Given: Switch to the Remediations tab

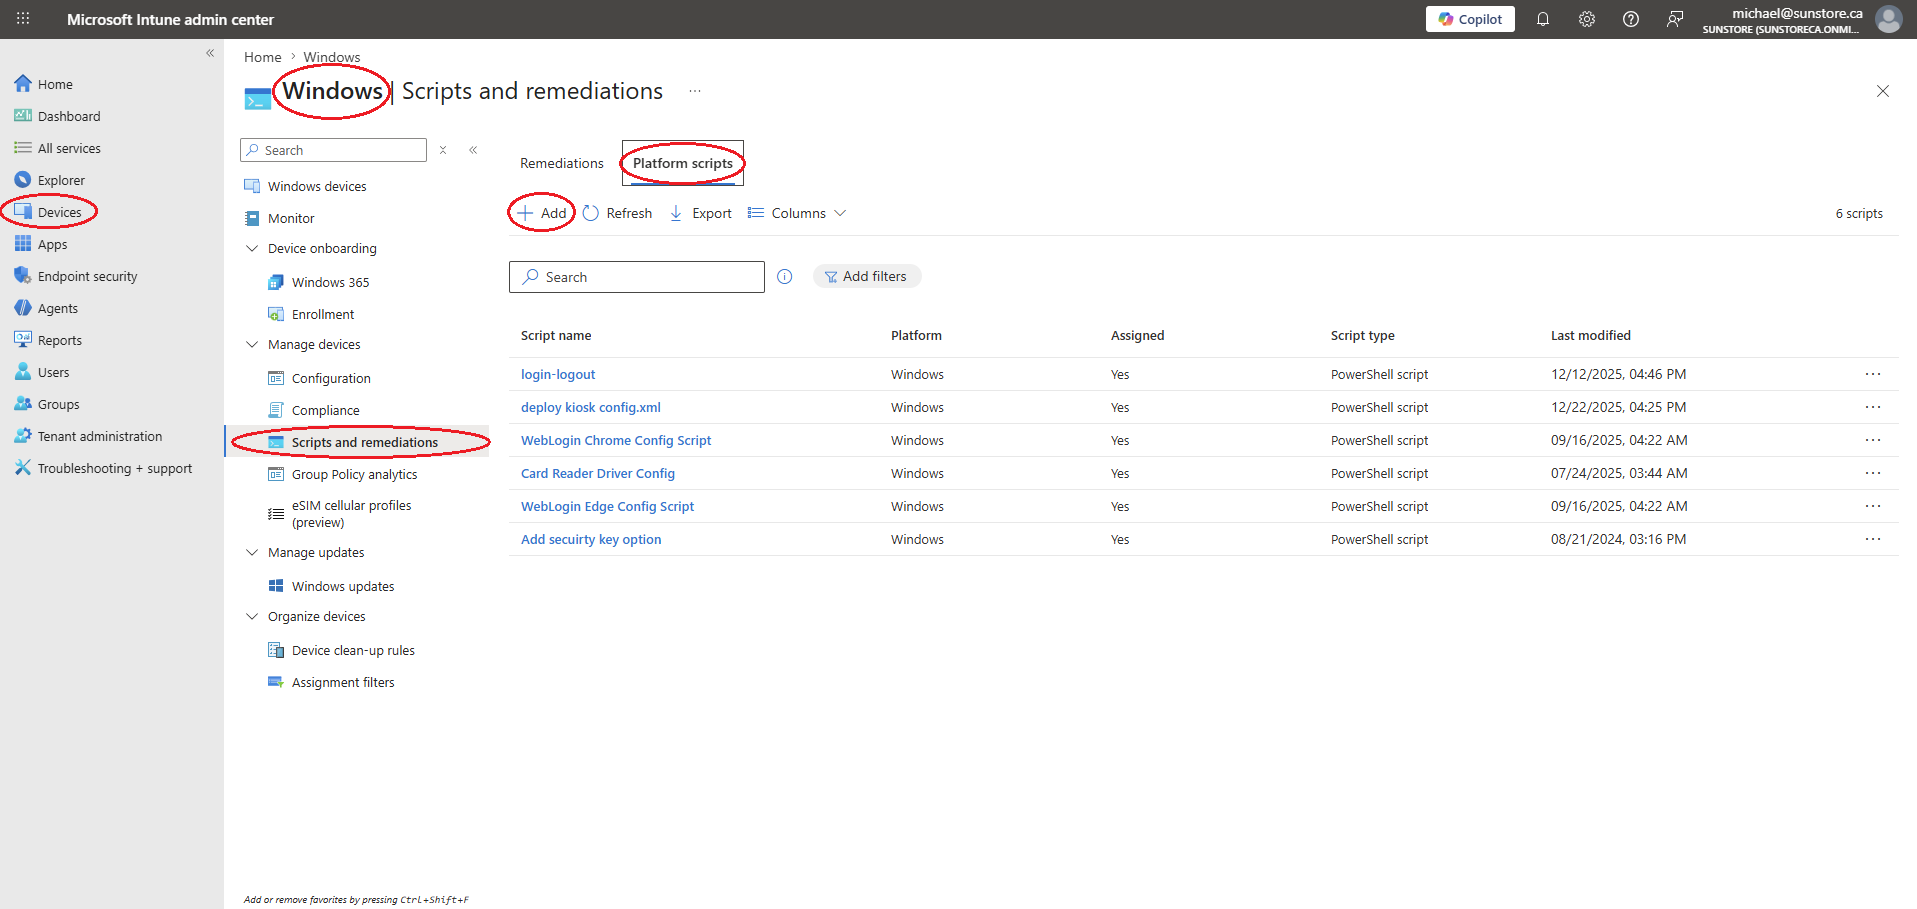Looking at the screenshot, I should coord(562,163).
